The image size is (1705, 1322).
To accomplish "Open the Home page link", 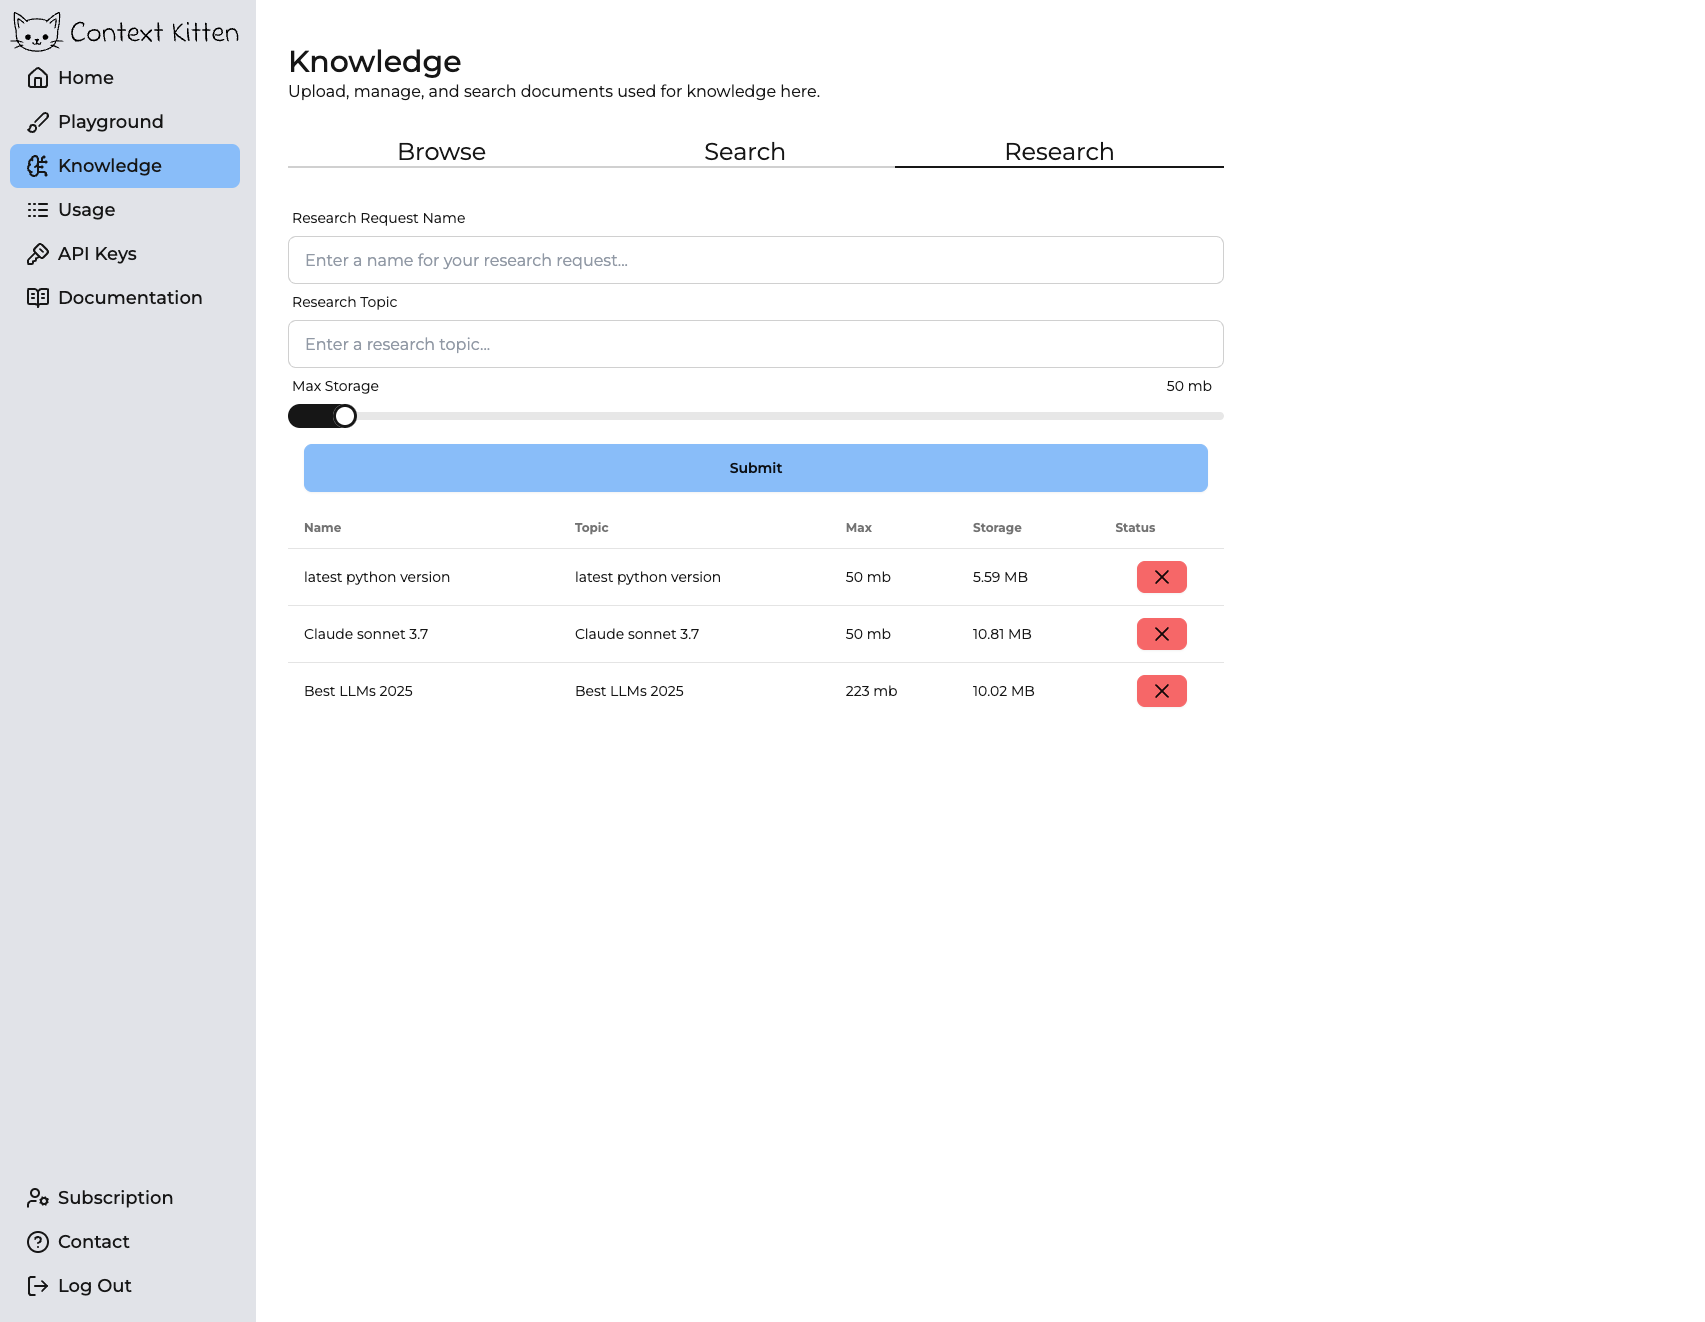I will pyautogui.click(x=125, y=78).
